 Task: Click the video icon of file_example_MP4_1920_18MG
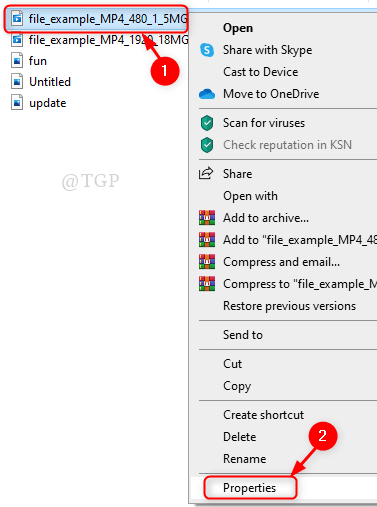tap(17, 40)
